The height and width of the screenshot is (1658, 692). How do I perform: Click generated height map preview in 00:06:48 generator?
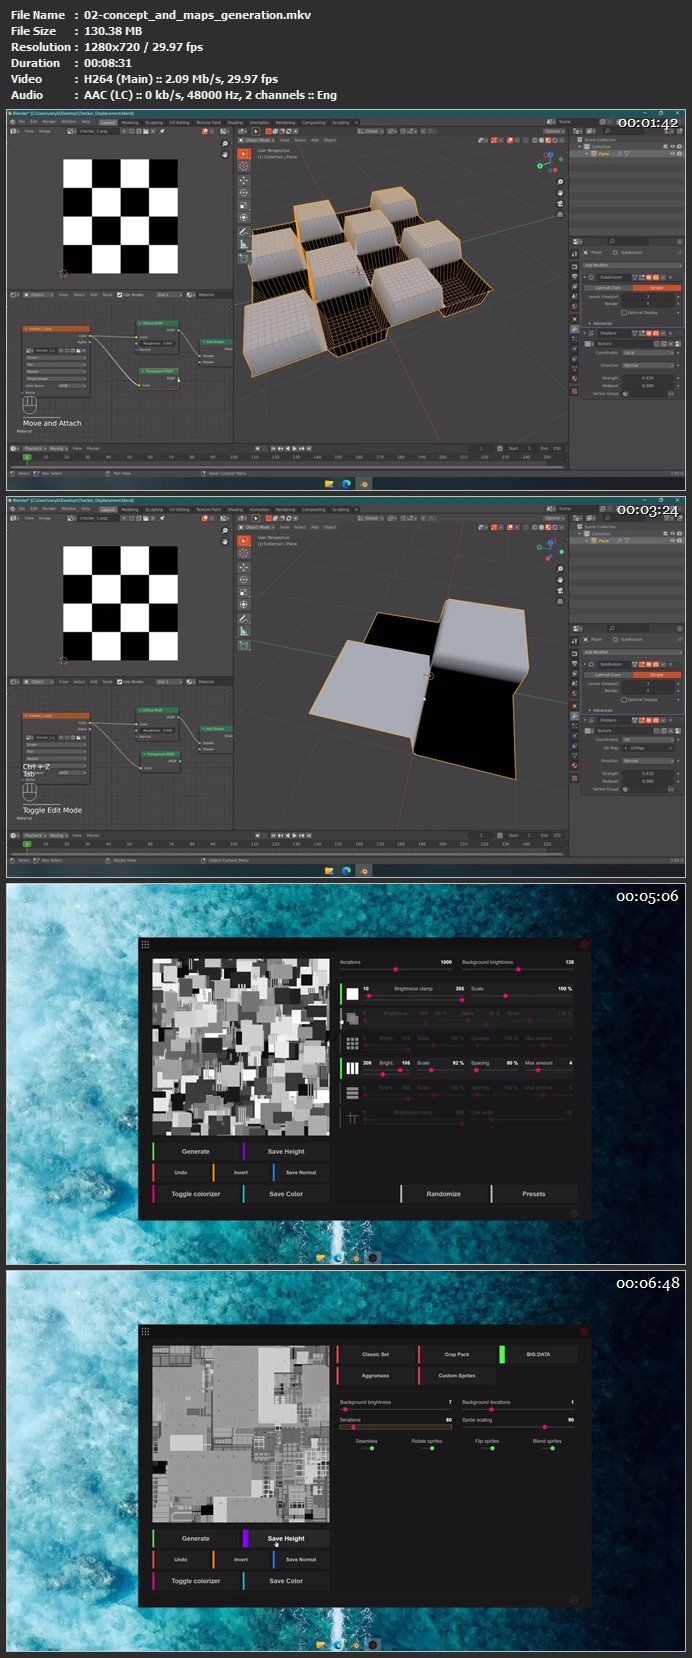240,1433
